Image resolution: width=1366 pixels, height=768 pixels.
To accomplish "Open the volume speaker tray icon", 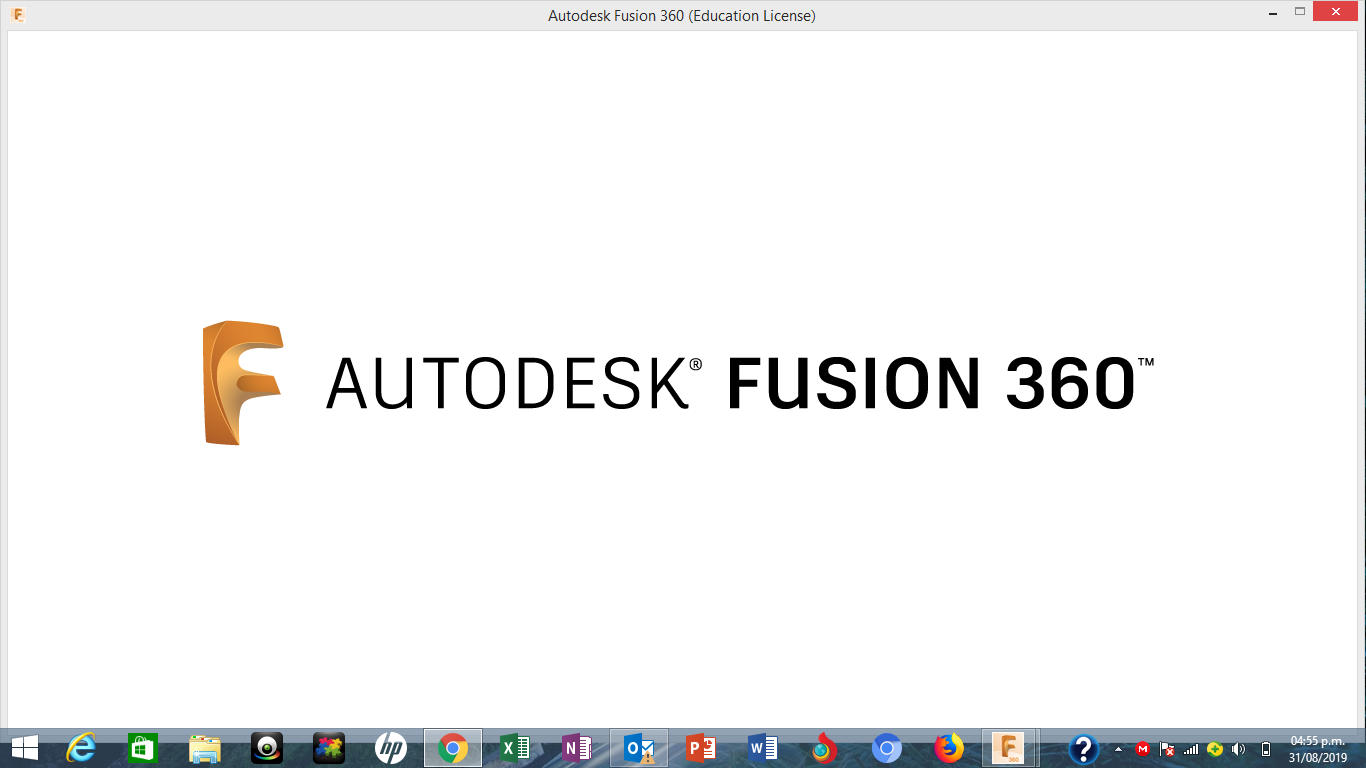I will point(1239,749).
